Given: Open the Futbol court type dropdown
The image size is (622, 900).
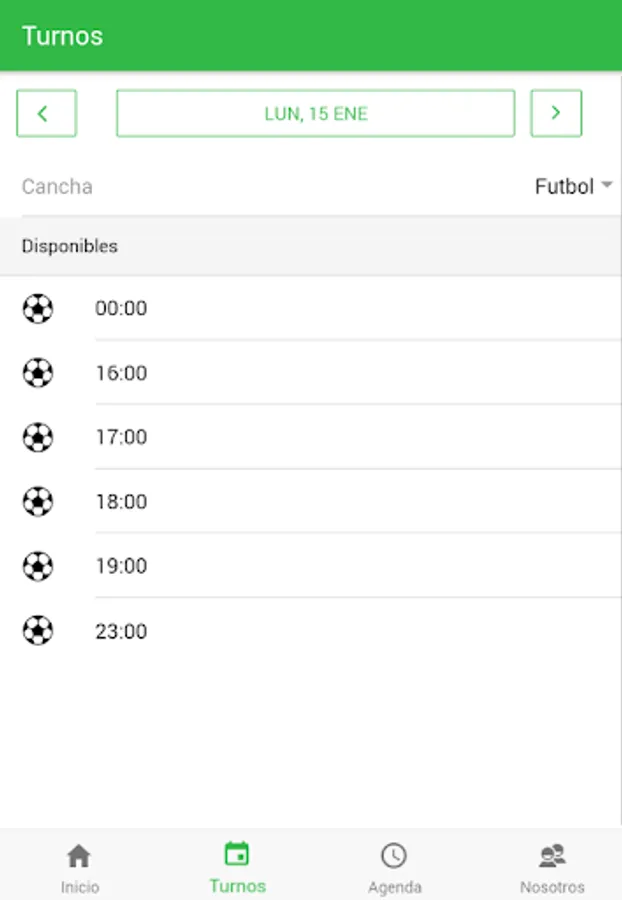Looking at the screenshot, I should (x=573, y=187).
